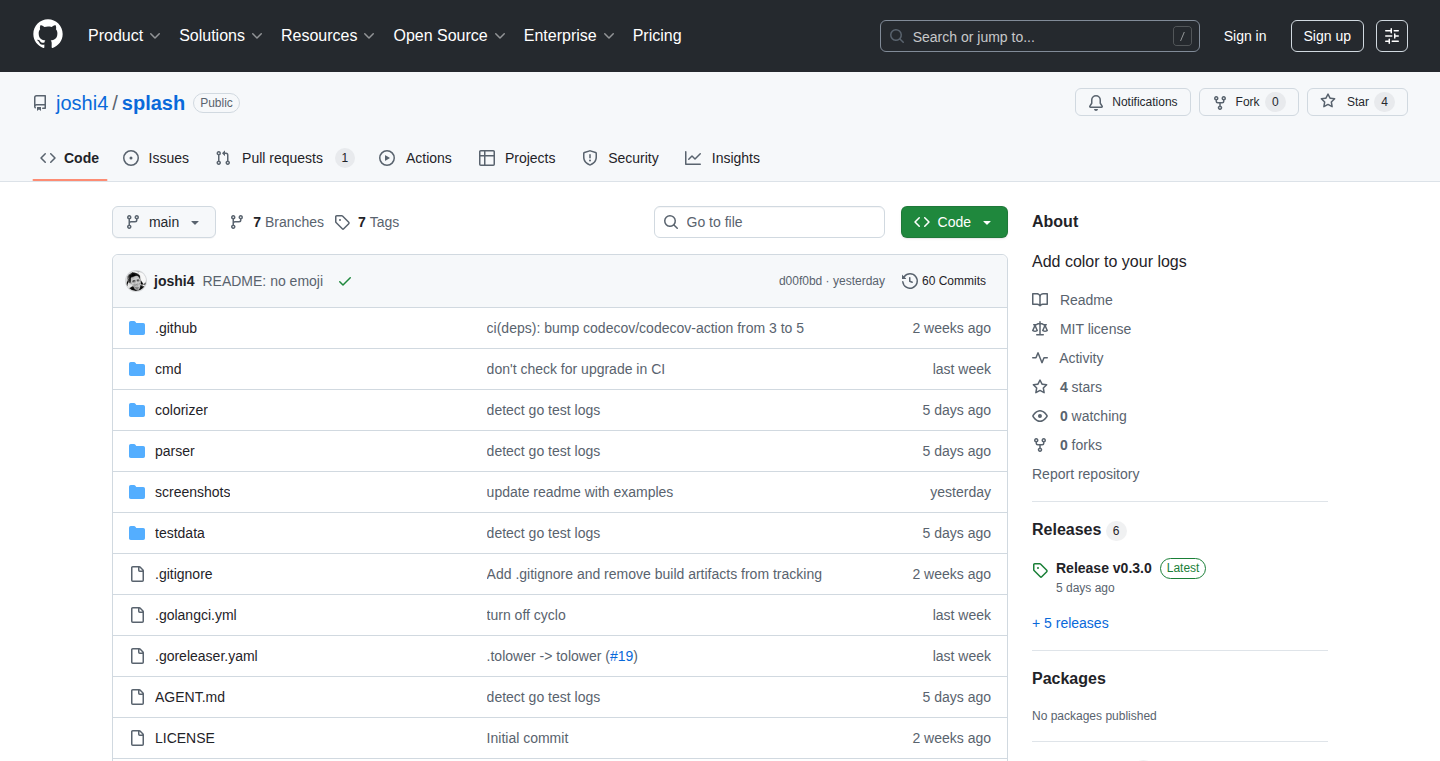Open commit 'turn off cyclo'
The width and height of the screenshot is (1440, 761).
526,615
